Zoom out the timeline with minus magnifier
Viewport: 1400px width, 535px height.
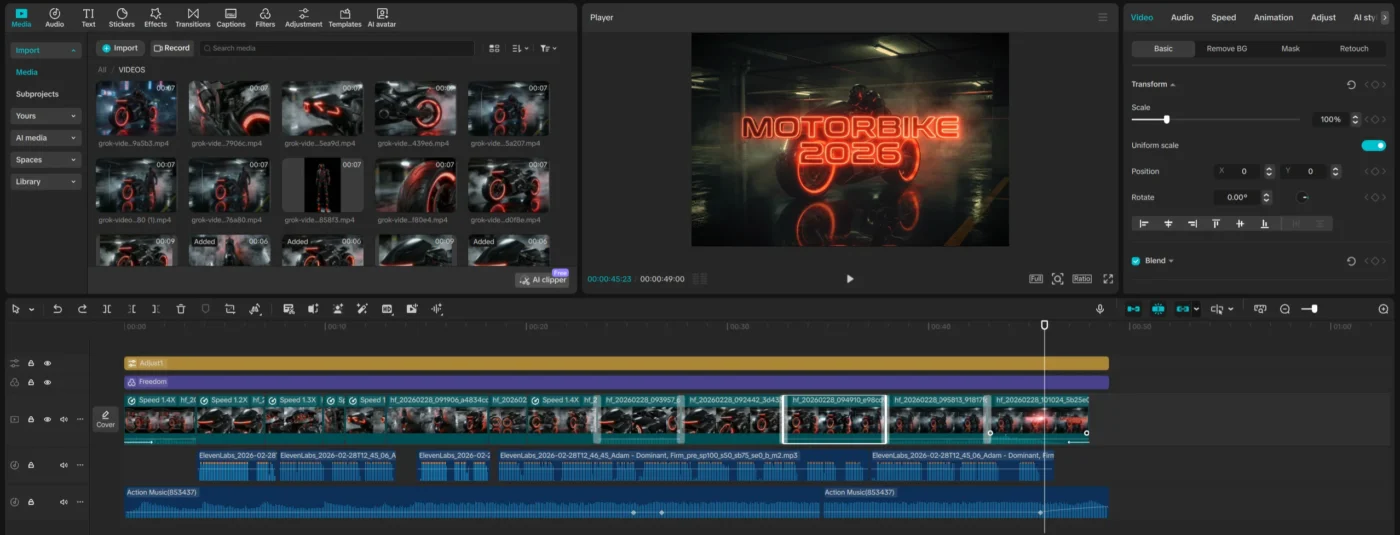[1285, 309]
